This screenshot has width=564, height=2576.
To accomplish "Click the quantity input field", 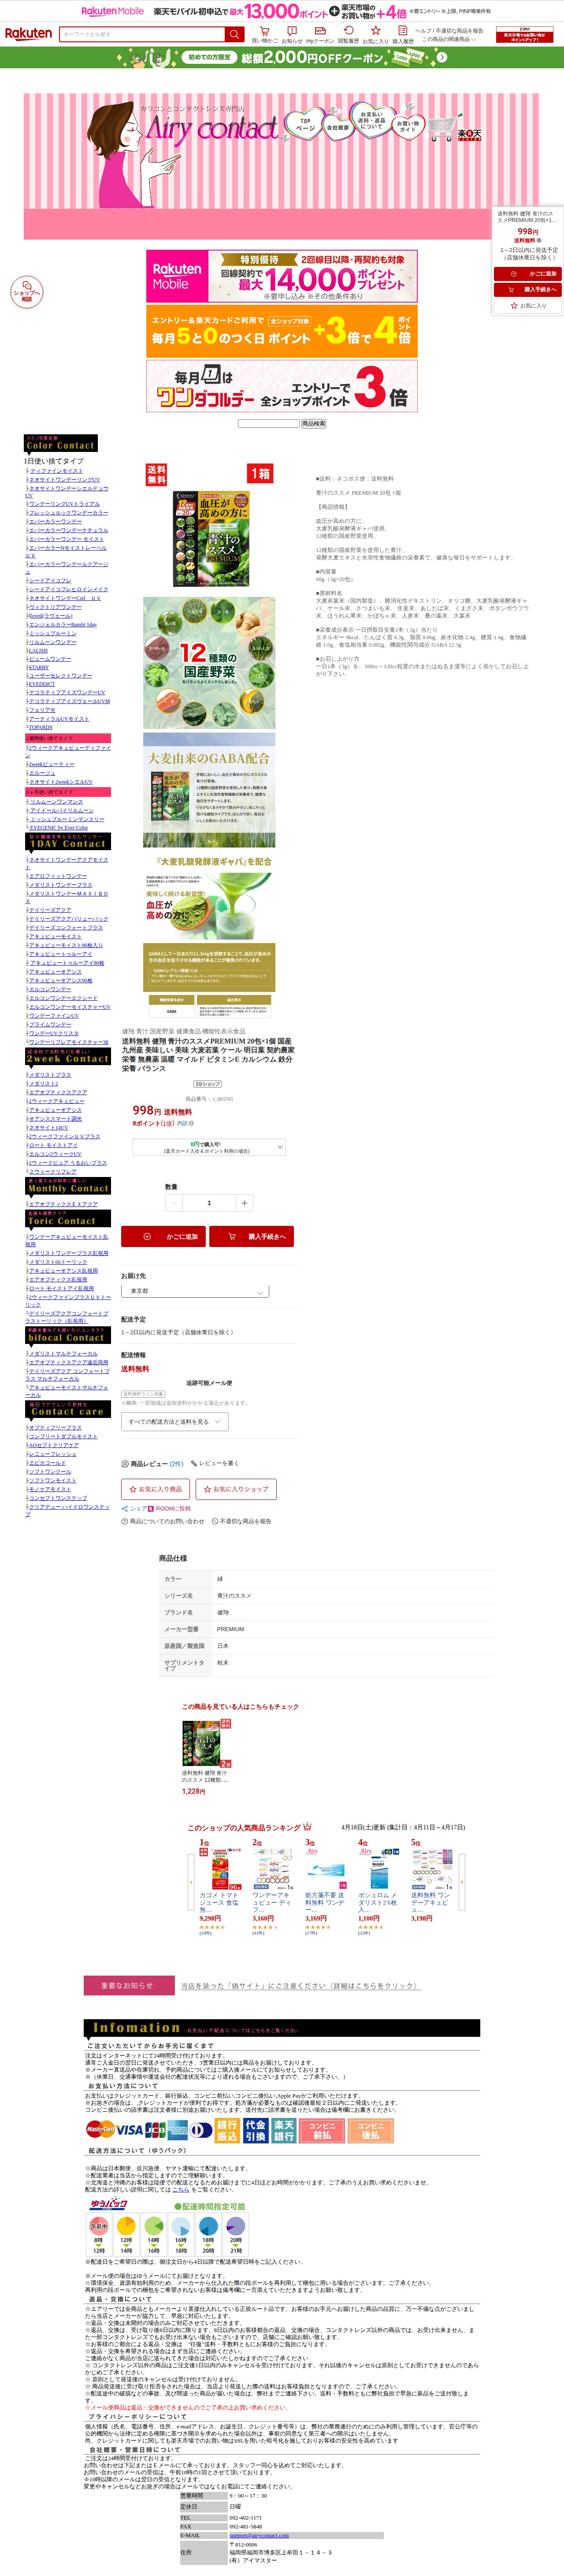I will 208,1203.
